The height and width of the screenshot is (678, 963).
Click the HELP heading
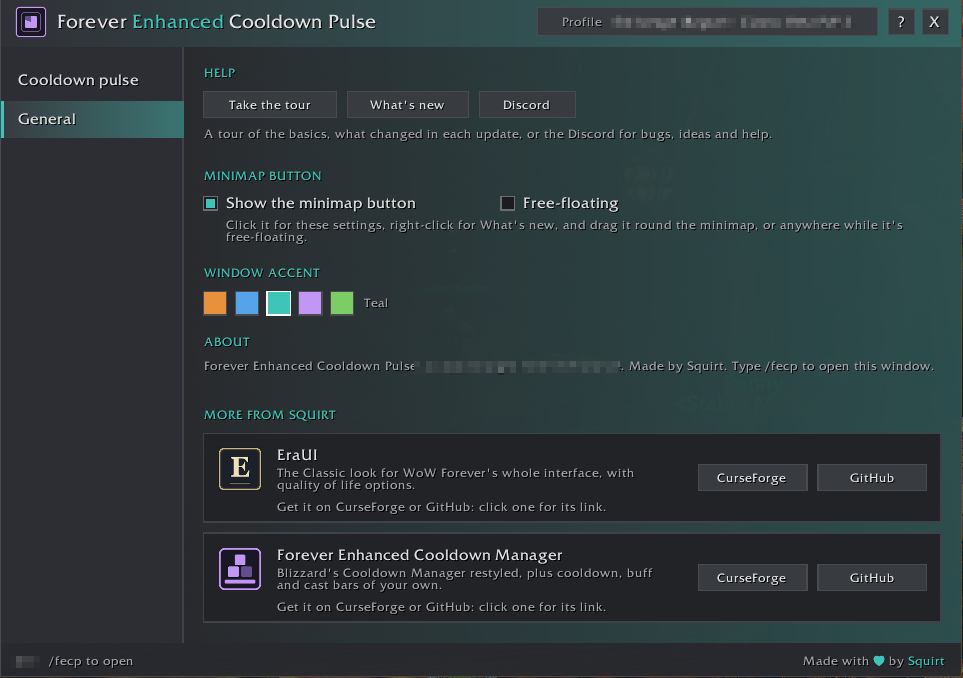coord(219,72)
